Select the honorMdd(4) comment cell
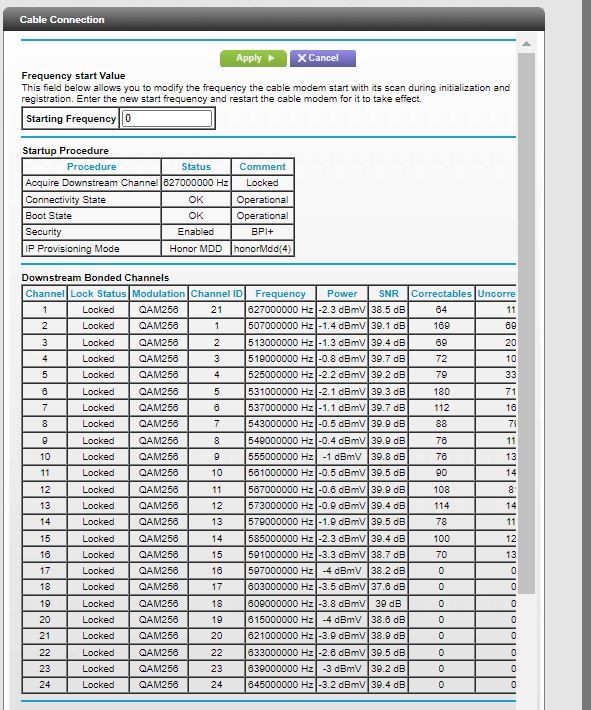The width and height of the screenshot is (591, 710). click(263, 249)
